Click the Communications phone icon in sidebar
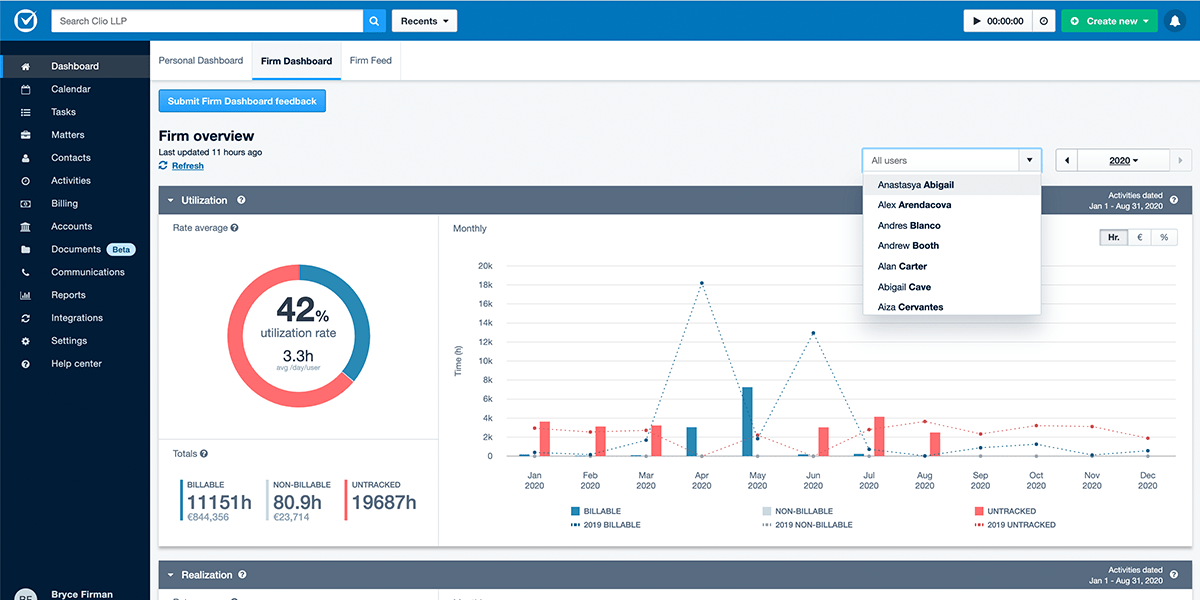The image size is (1200, 600). [x=26, y=272]
